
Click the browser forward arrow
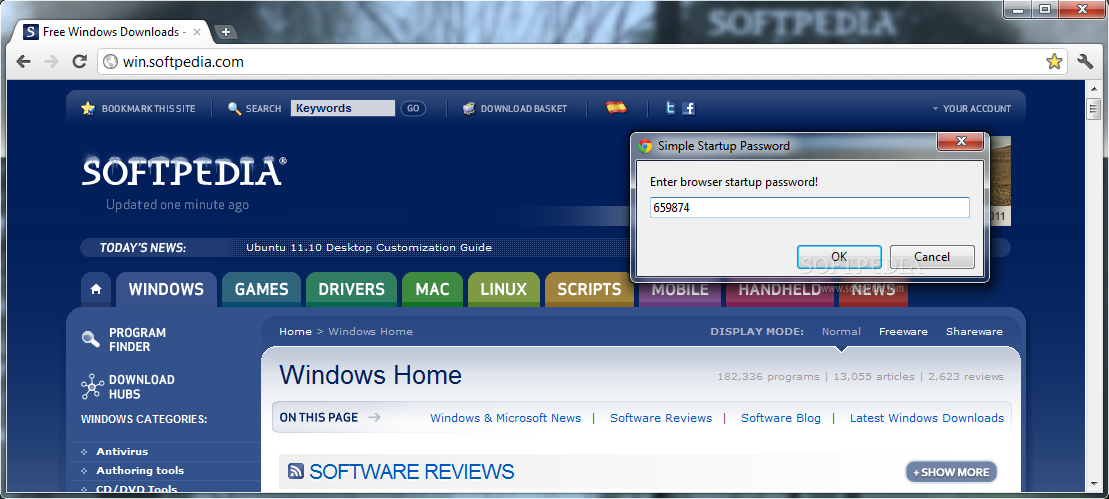pyautogui.click(x=51, y=61)
